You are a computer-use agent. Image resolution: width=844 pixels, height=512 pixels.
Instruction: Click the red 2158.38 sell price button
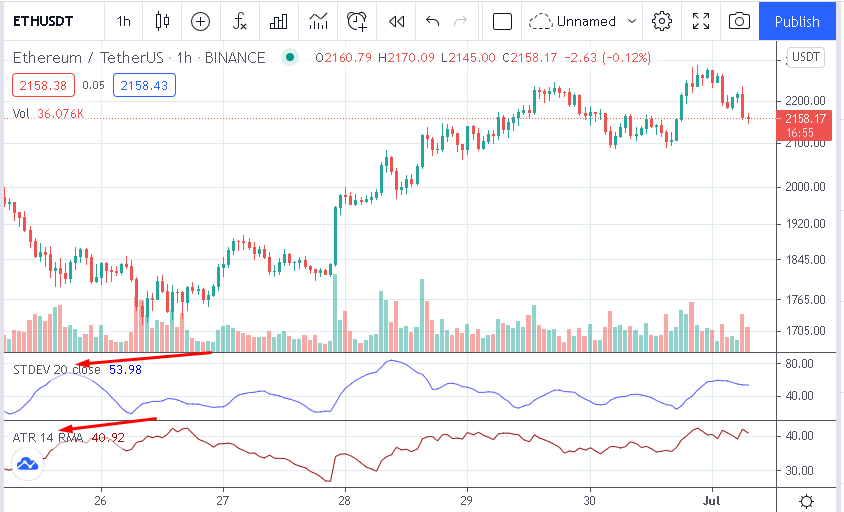[42, 86]
